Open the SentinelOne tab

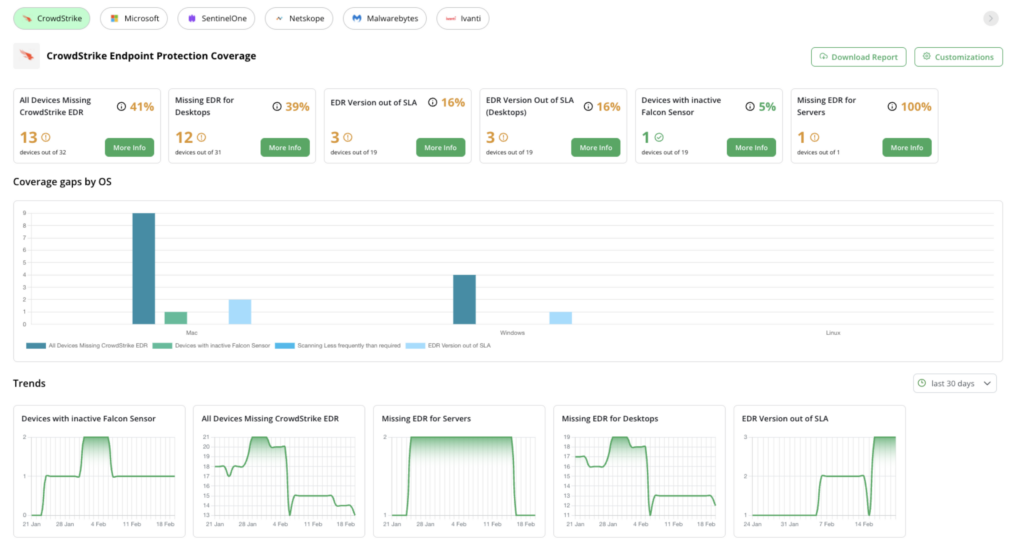tap(216, 18)
